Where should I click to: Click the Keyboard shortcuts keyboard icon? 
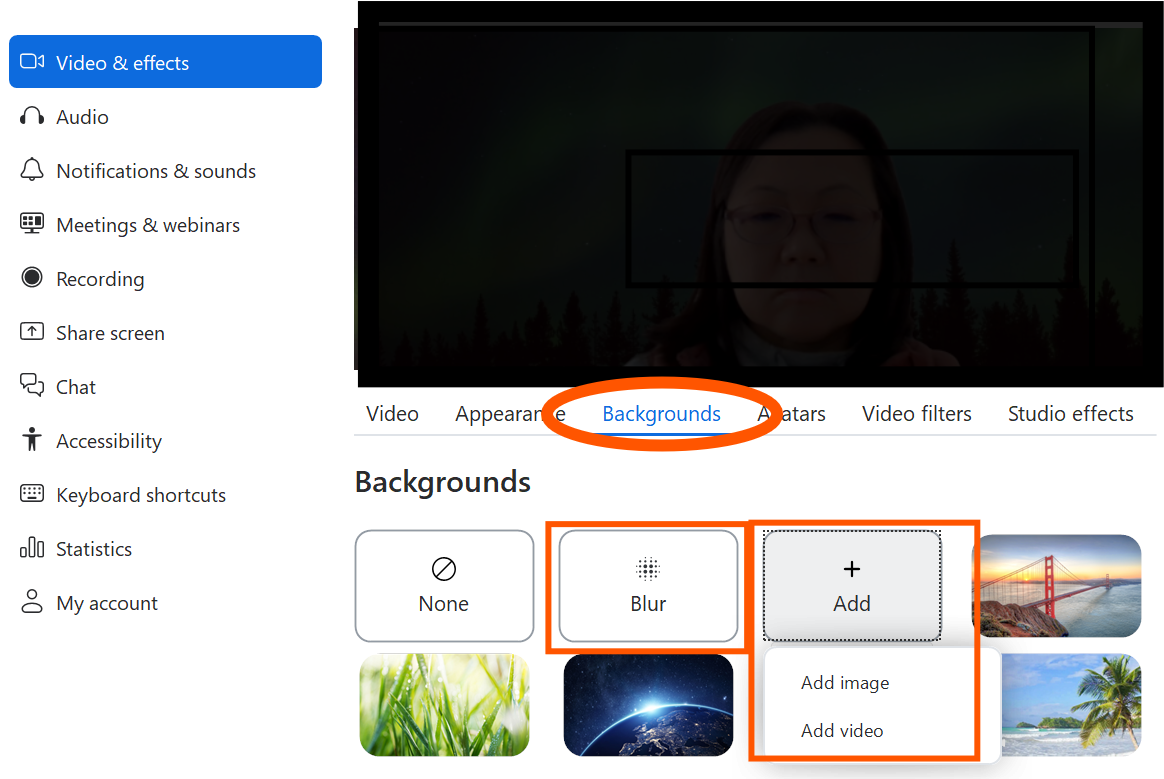[x=32, y=493]
